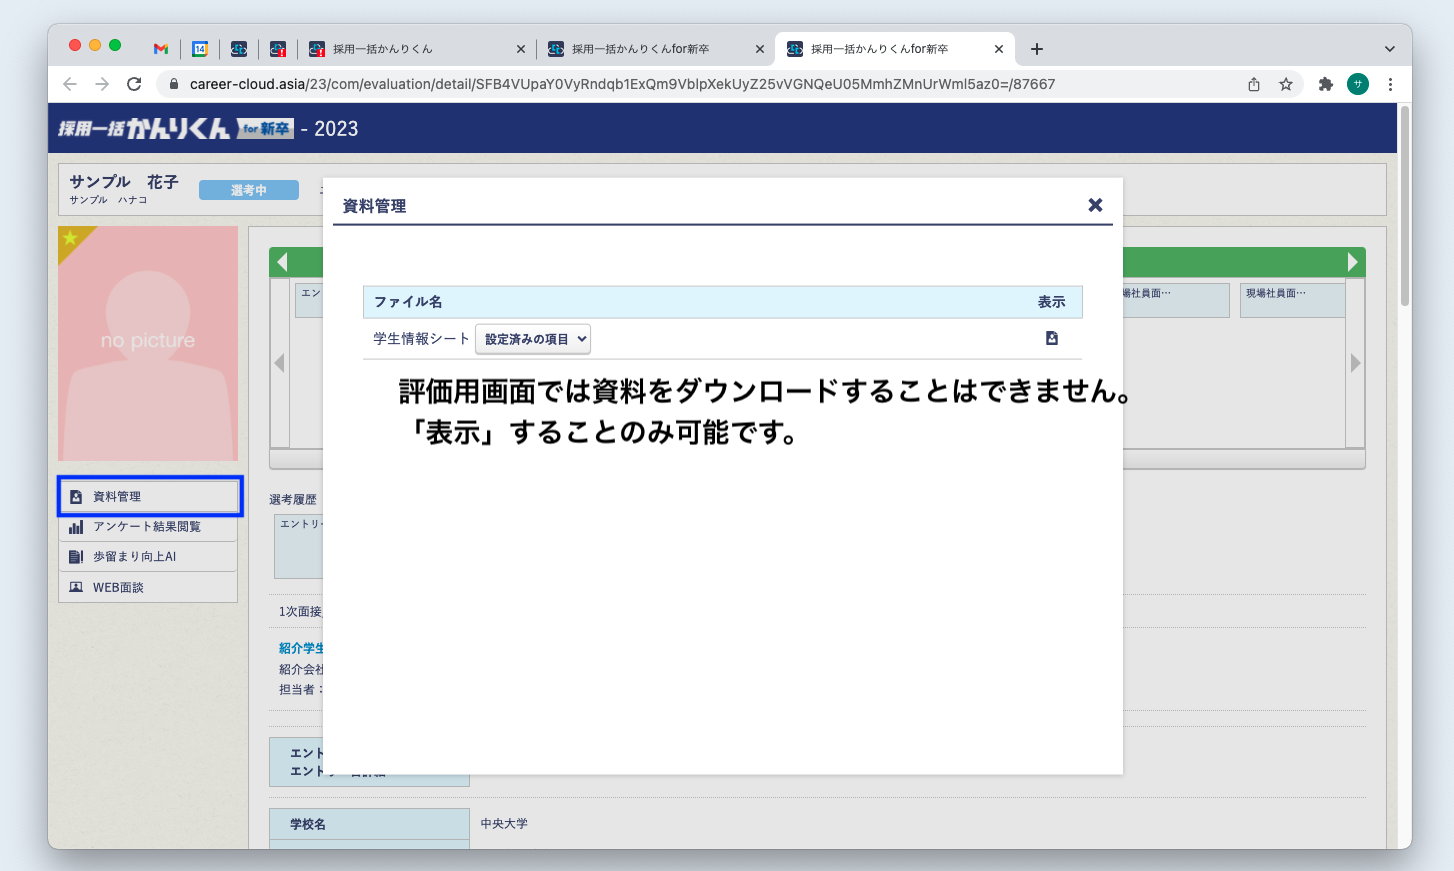Click the share icon in the browser toolbar

1253,84
